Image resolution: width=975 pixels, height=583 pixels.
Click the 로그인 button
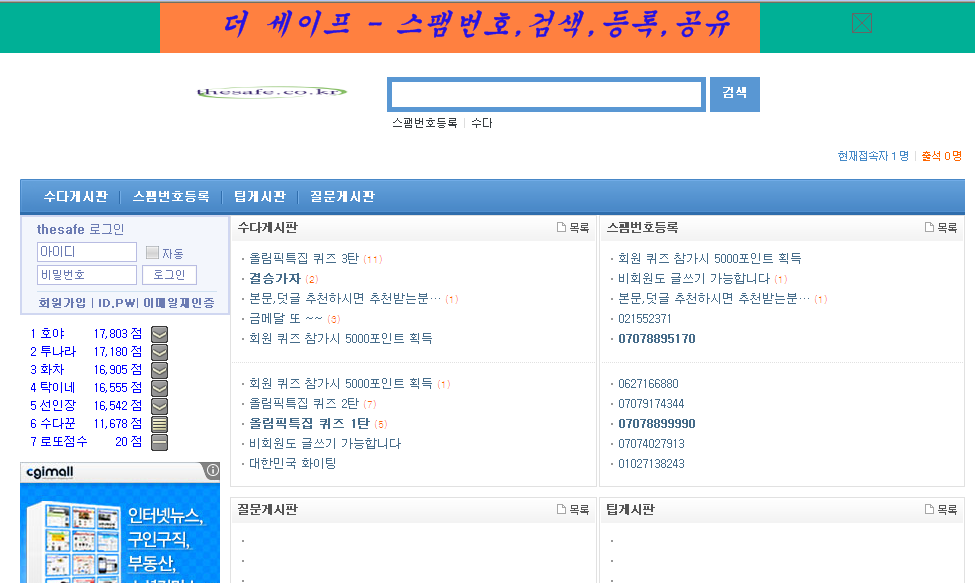[x=169, y=275]
